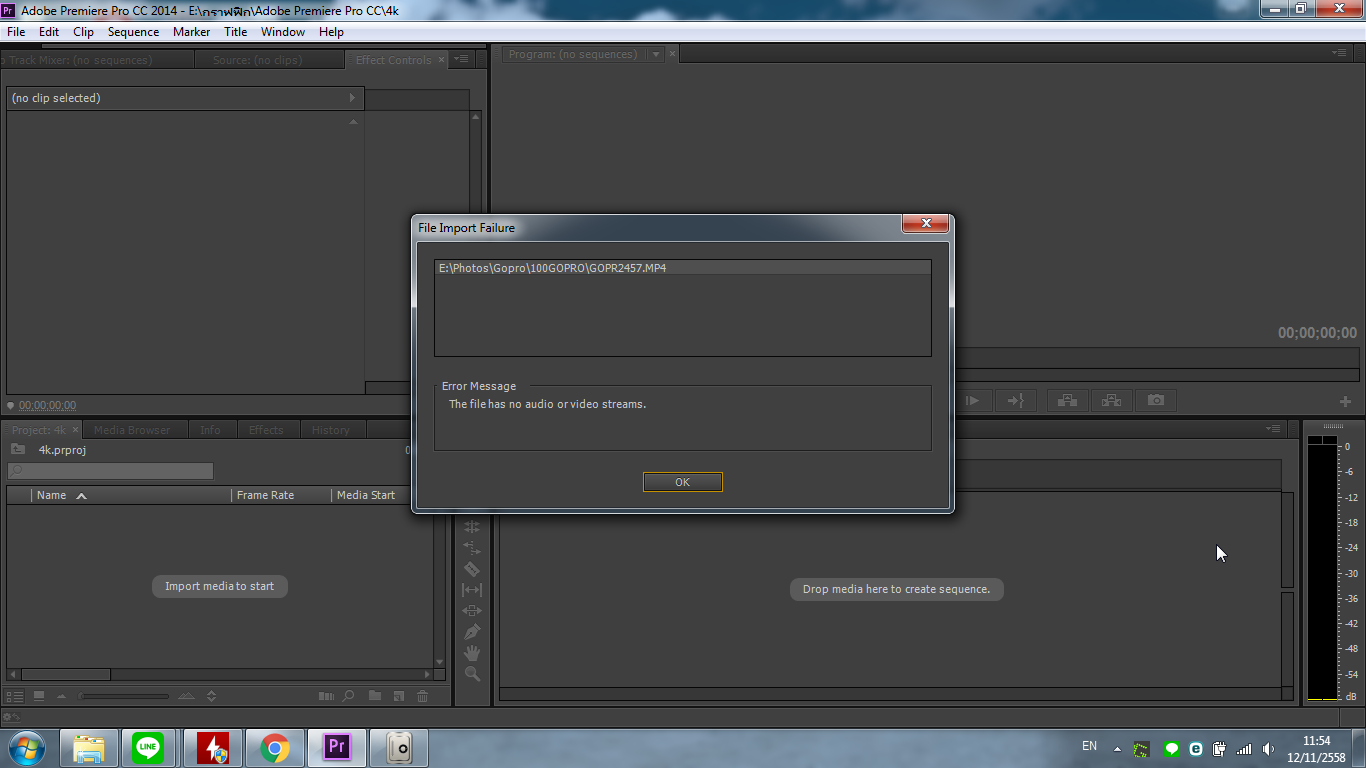1366x768 pixels.
Task: Open the Button Editor plus icon
Action: pyautogui.click(x=1345, y=401)
